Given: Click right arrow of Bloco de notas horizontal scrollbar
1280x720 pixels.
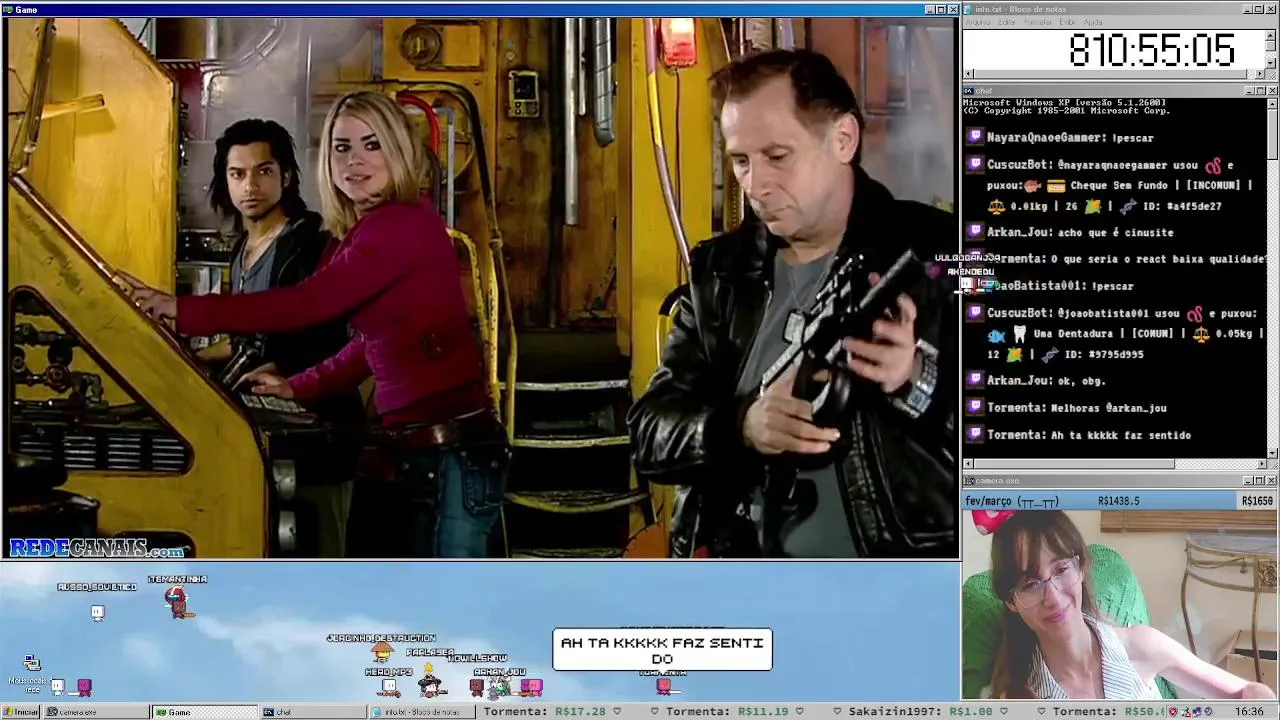Looking at the screenshot, I should click(1260, 74).
